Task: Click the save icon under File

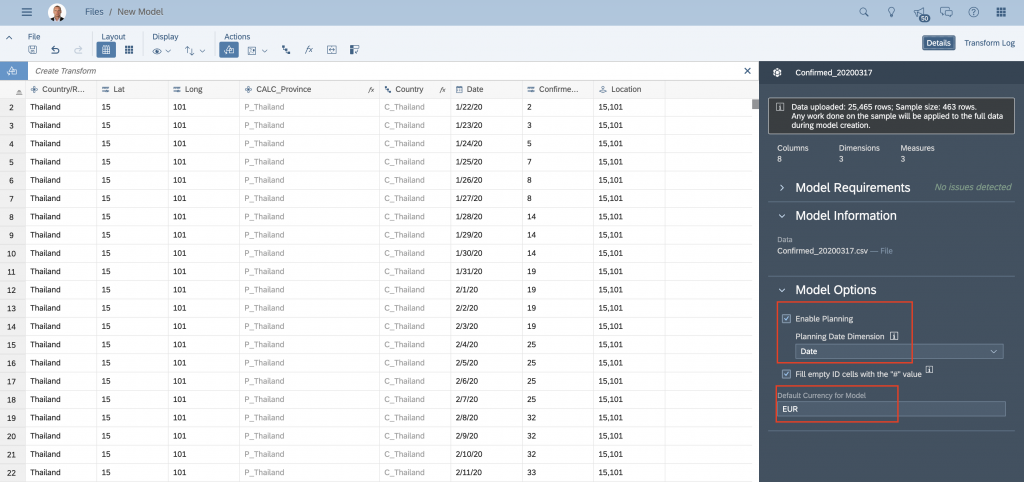Action: point(33,50)
